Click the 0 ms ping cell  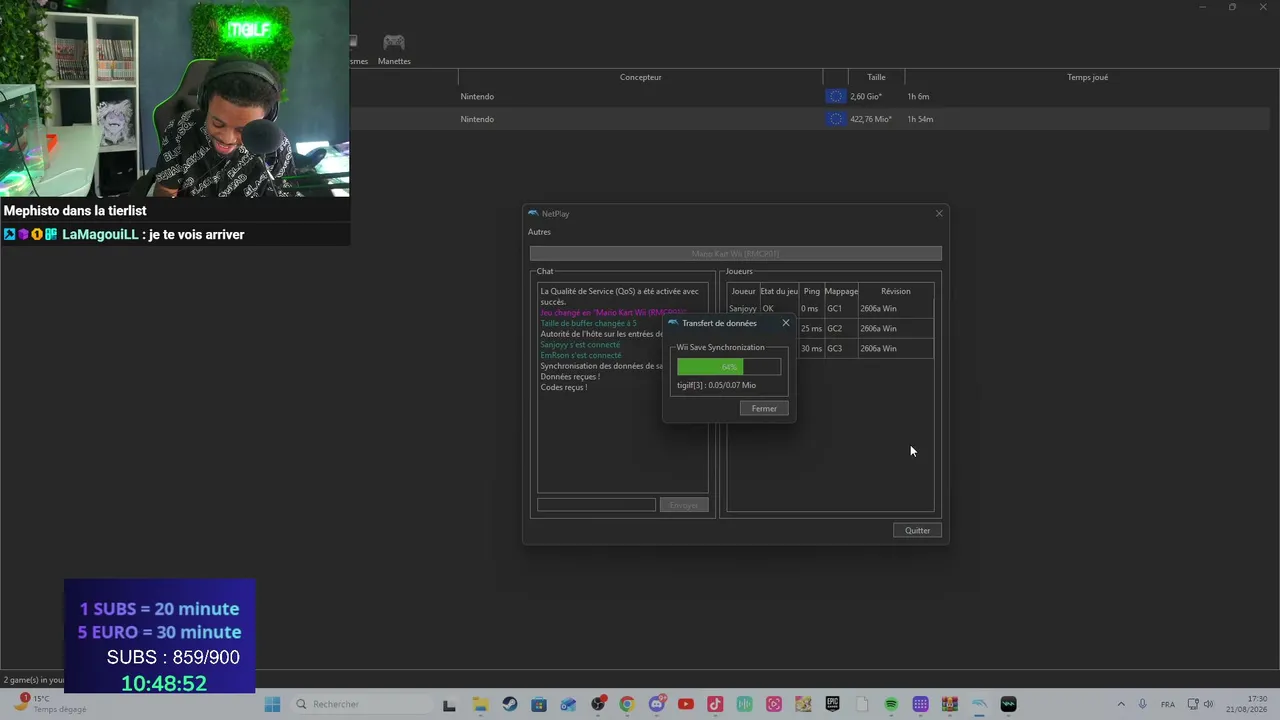click(811, 308)
